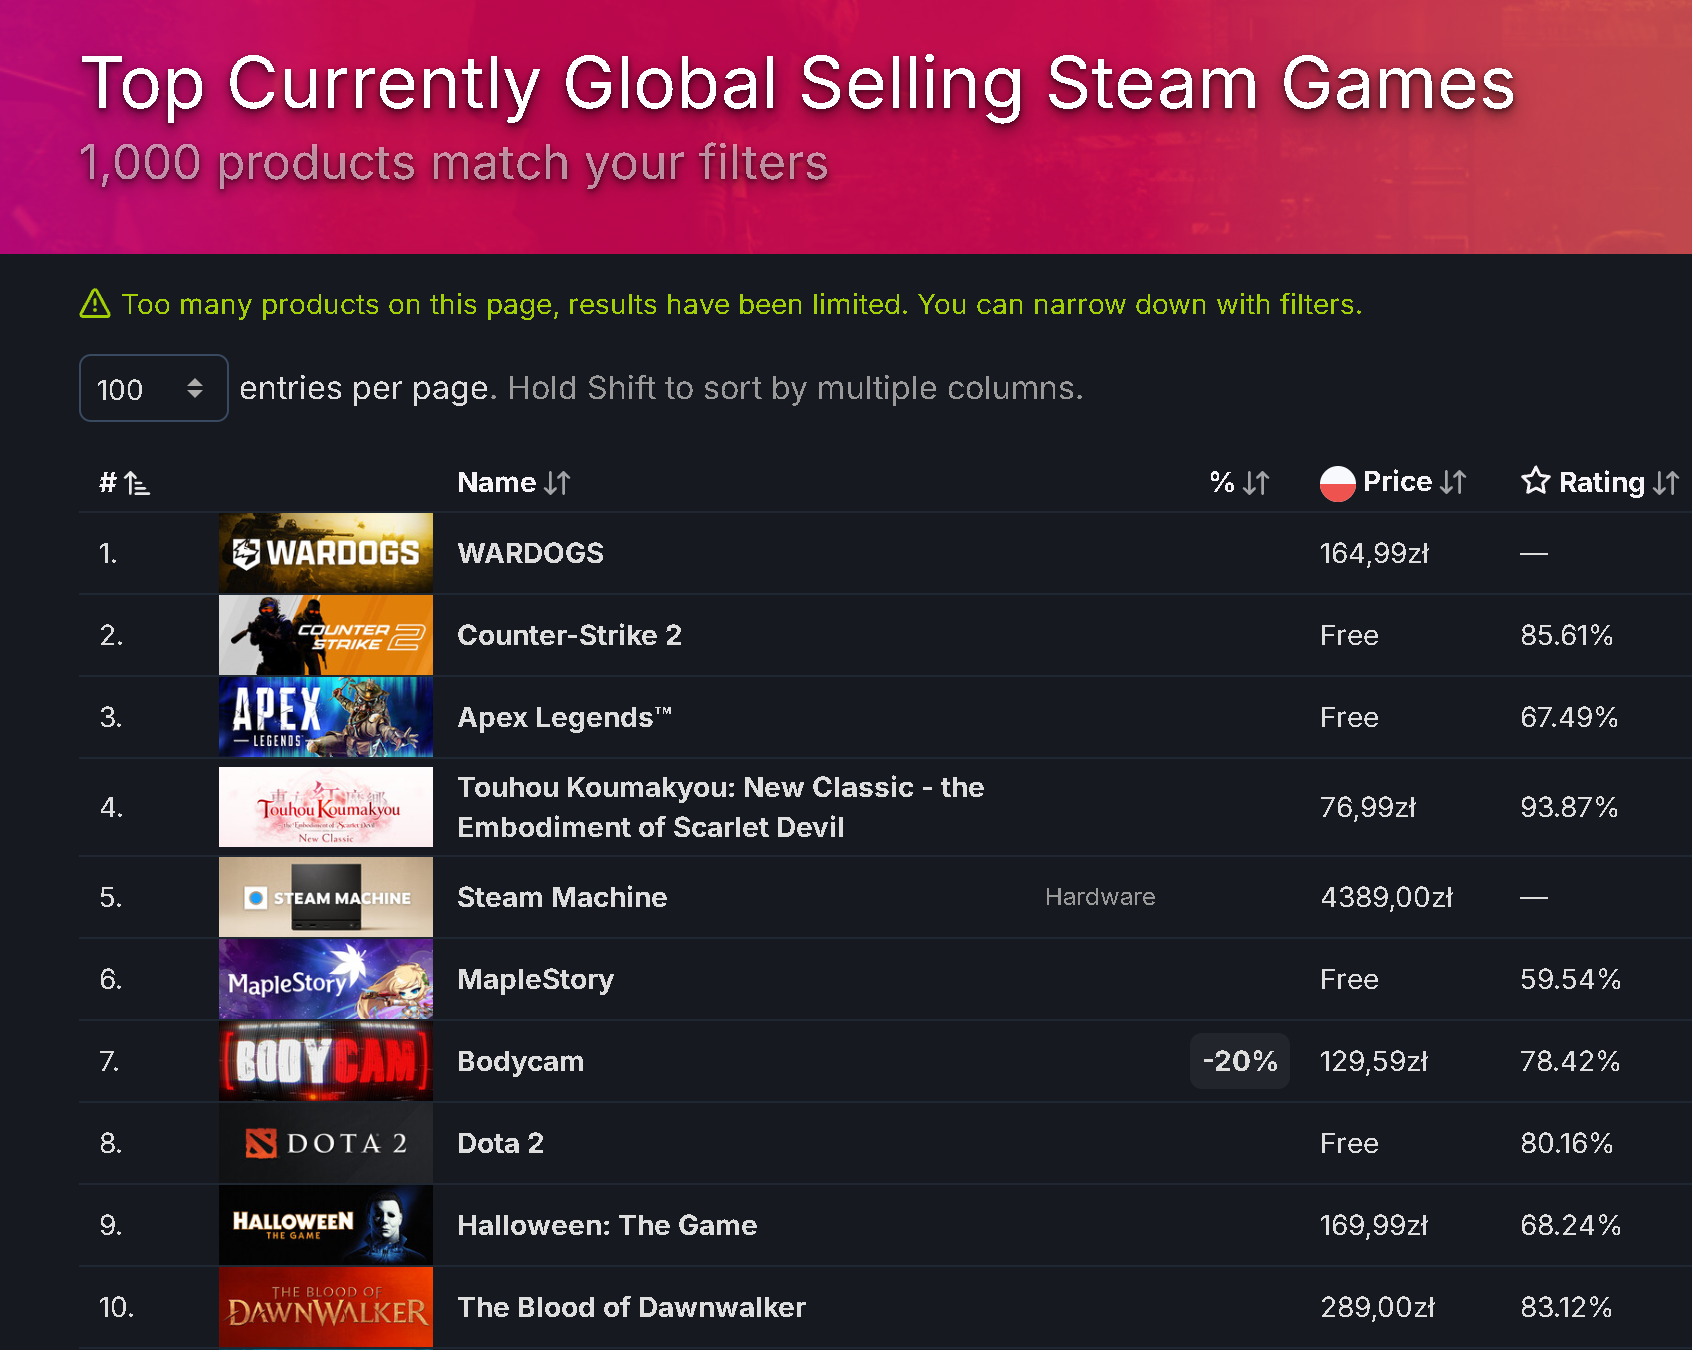Sort table by Name column
Viewport: 1692px width, 1350px height.
pyautogui.click(x=514, y=483)
